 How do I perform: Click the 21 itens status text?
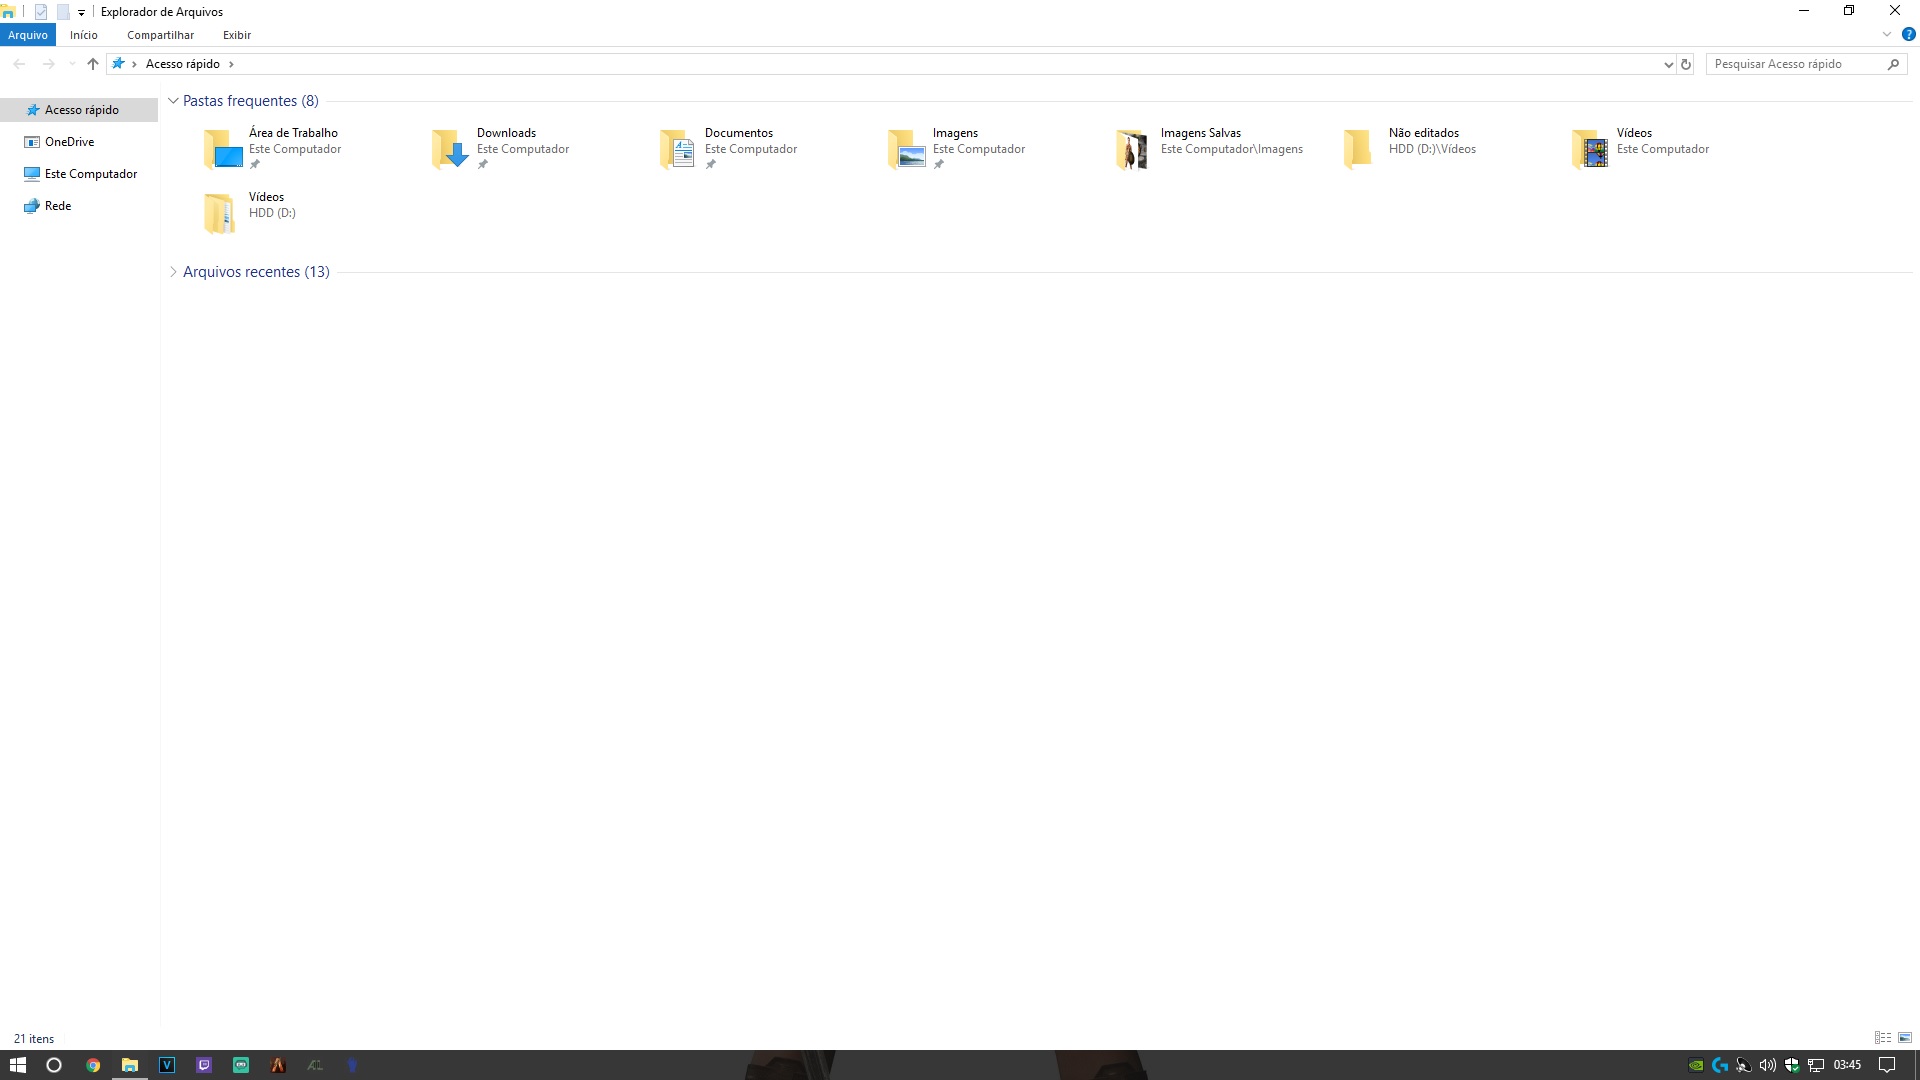point(34,1039)
